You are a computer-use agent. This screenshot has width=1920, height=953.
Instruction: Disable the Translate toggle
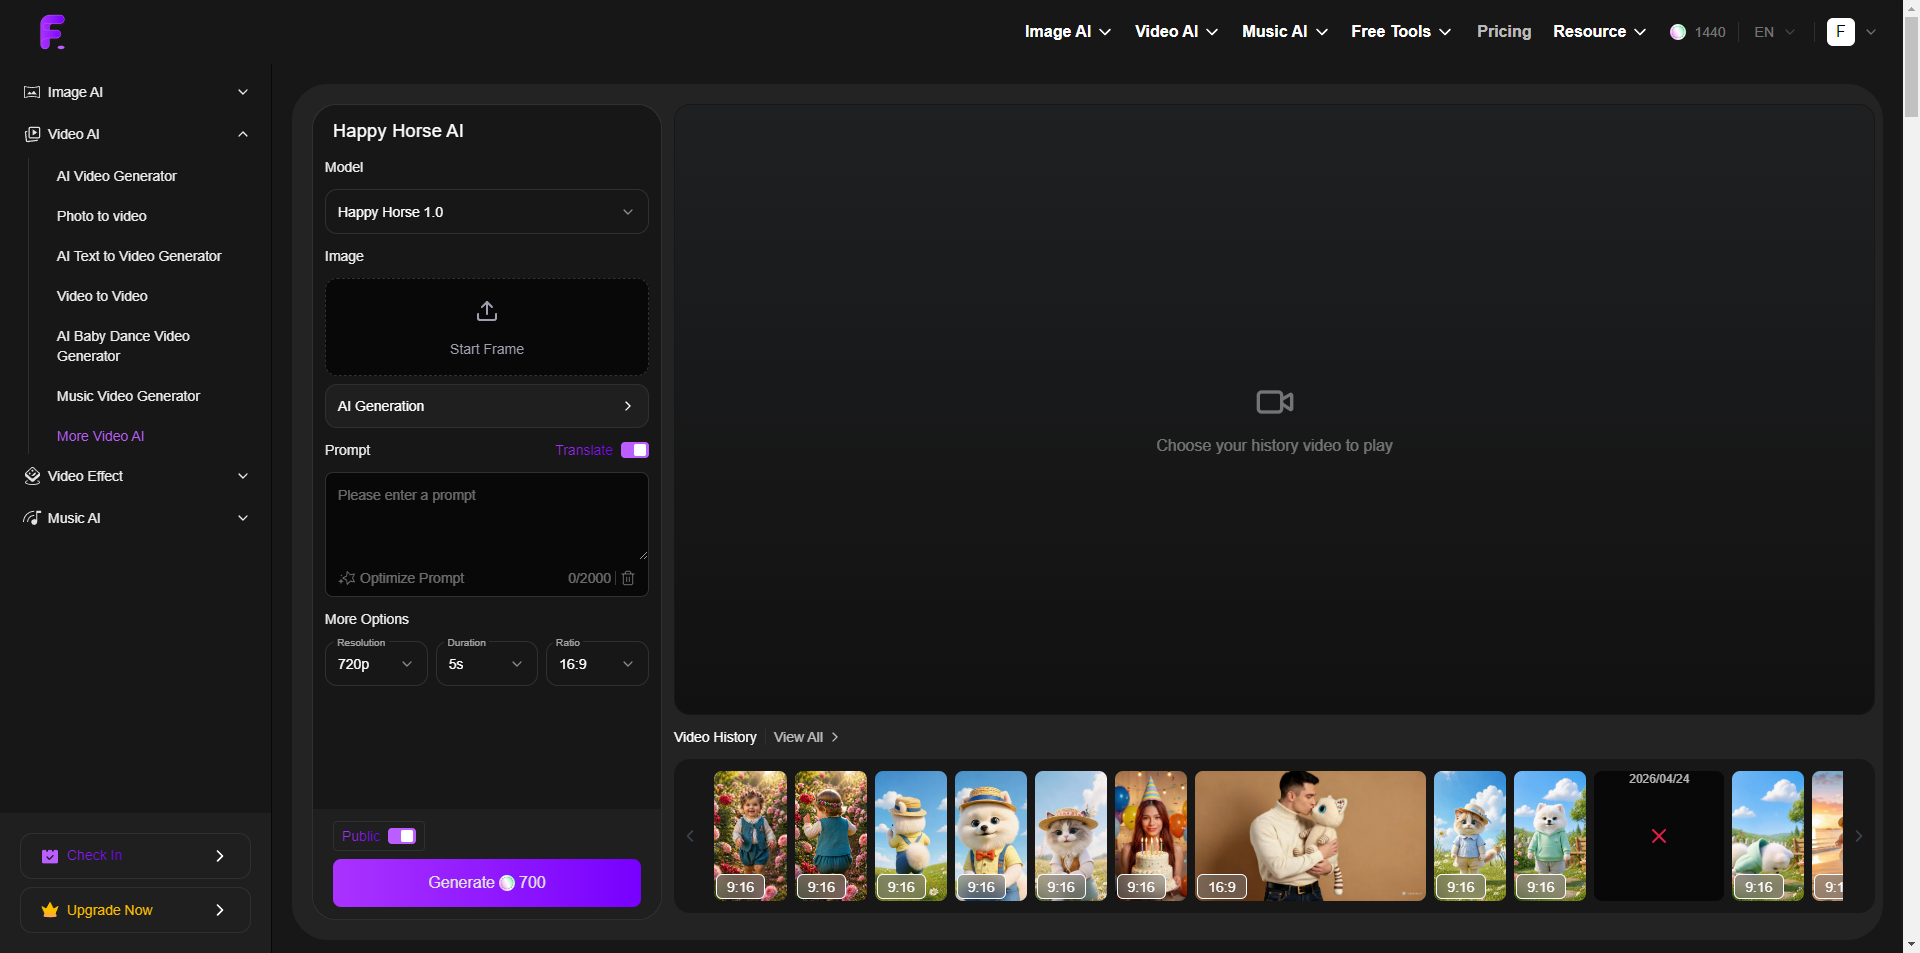635,450
